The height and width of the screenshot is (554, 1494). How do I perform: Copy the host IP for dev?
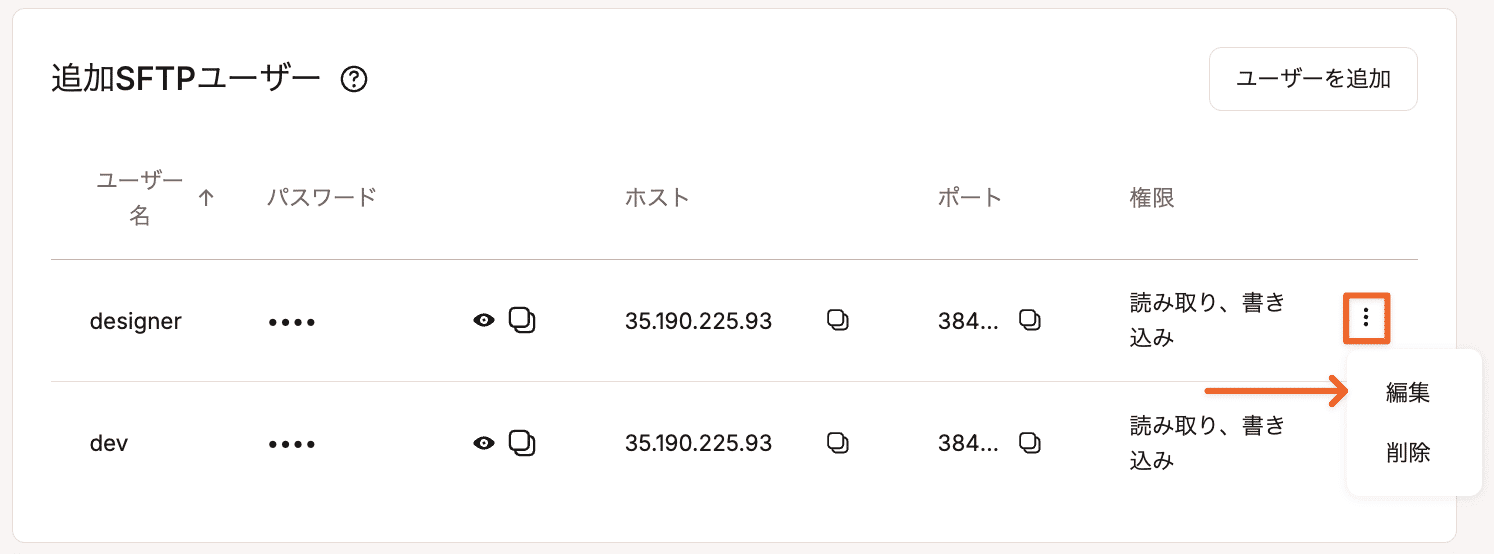tap(838, 442)
